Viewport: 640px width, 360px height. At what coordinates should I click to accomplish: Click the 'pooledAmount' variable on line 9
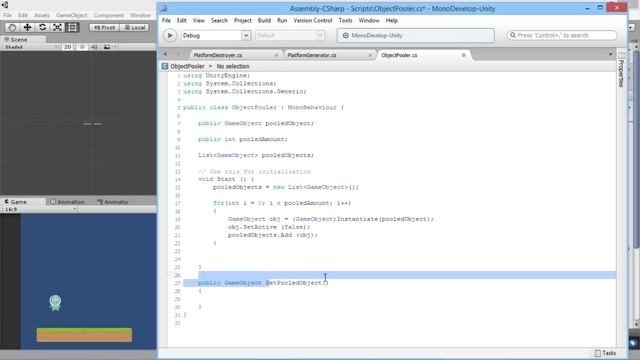click(262, 139)
